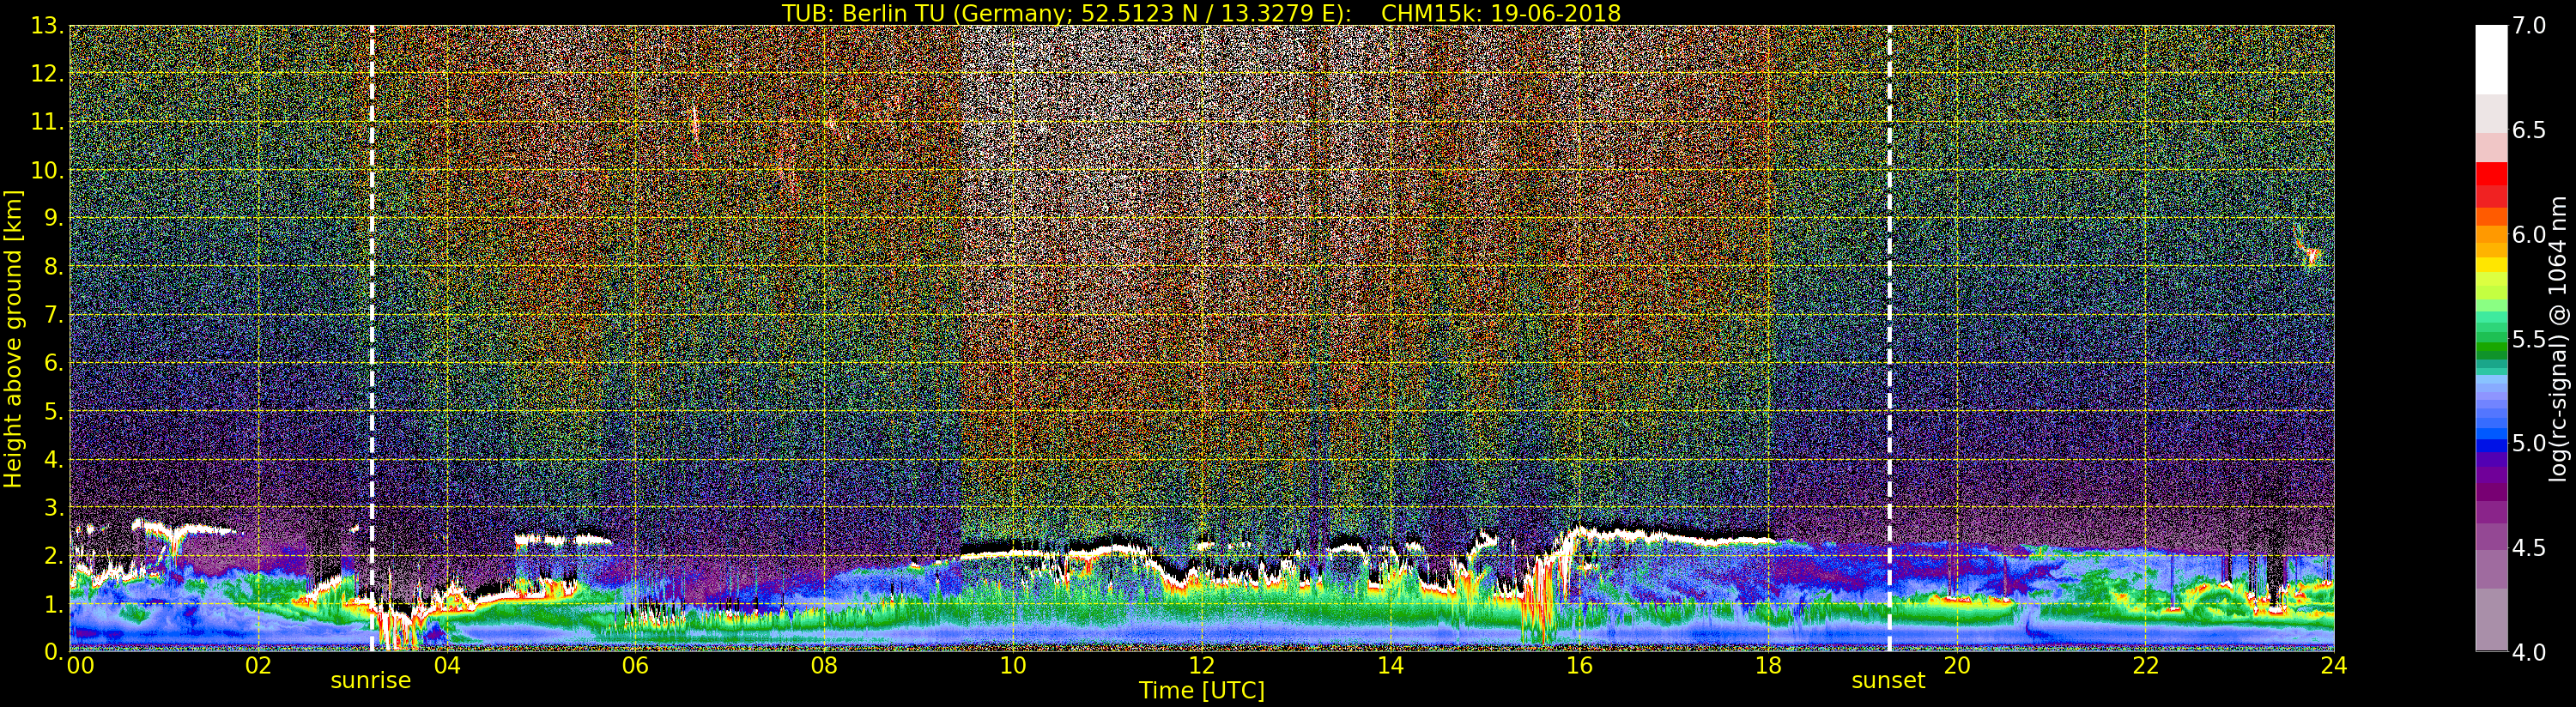Click the '13.' height tick label
2576x707 pixels.
click(47, 26)
